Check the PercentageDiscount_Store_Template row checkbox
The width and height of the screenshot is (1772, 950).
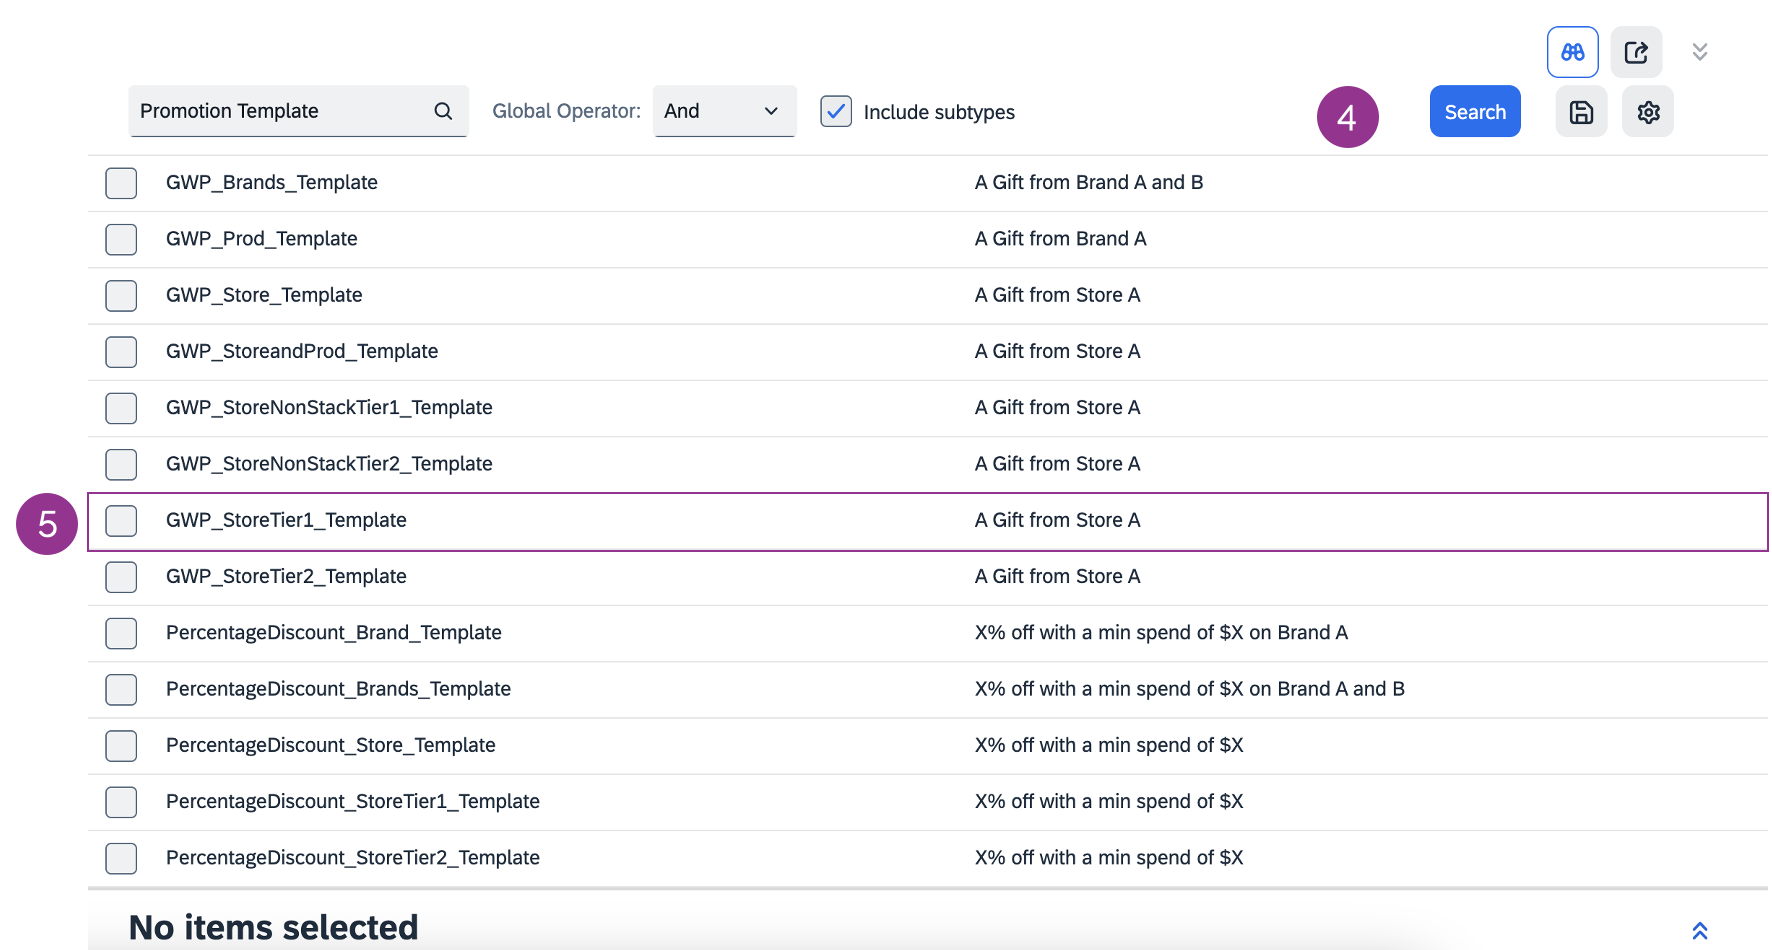[121, 746]
